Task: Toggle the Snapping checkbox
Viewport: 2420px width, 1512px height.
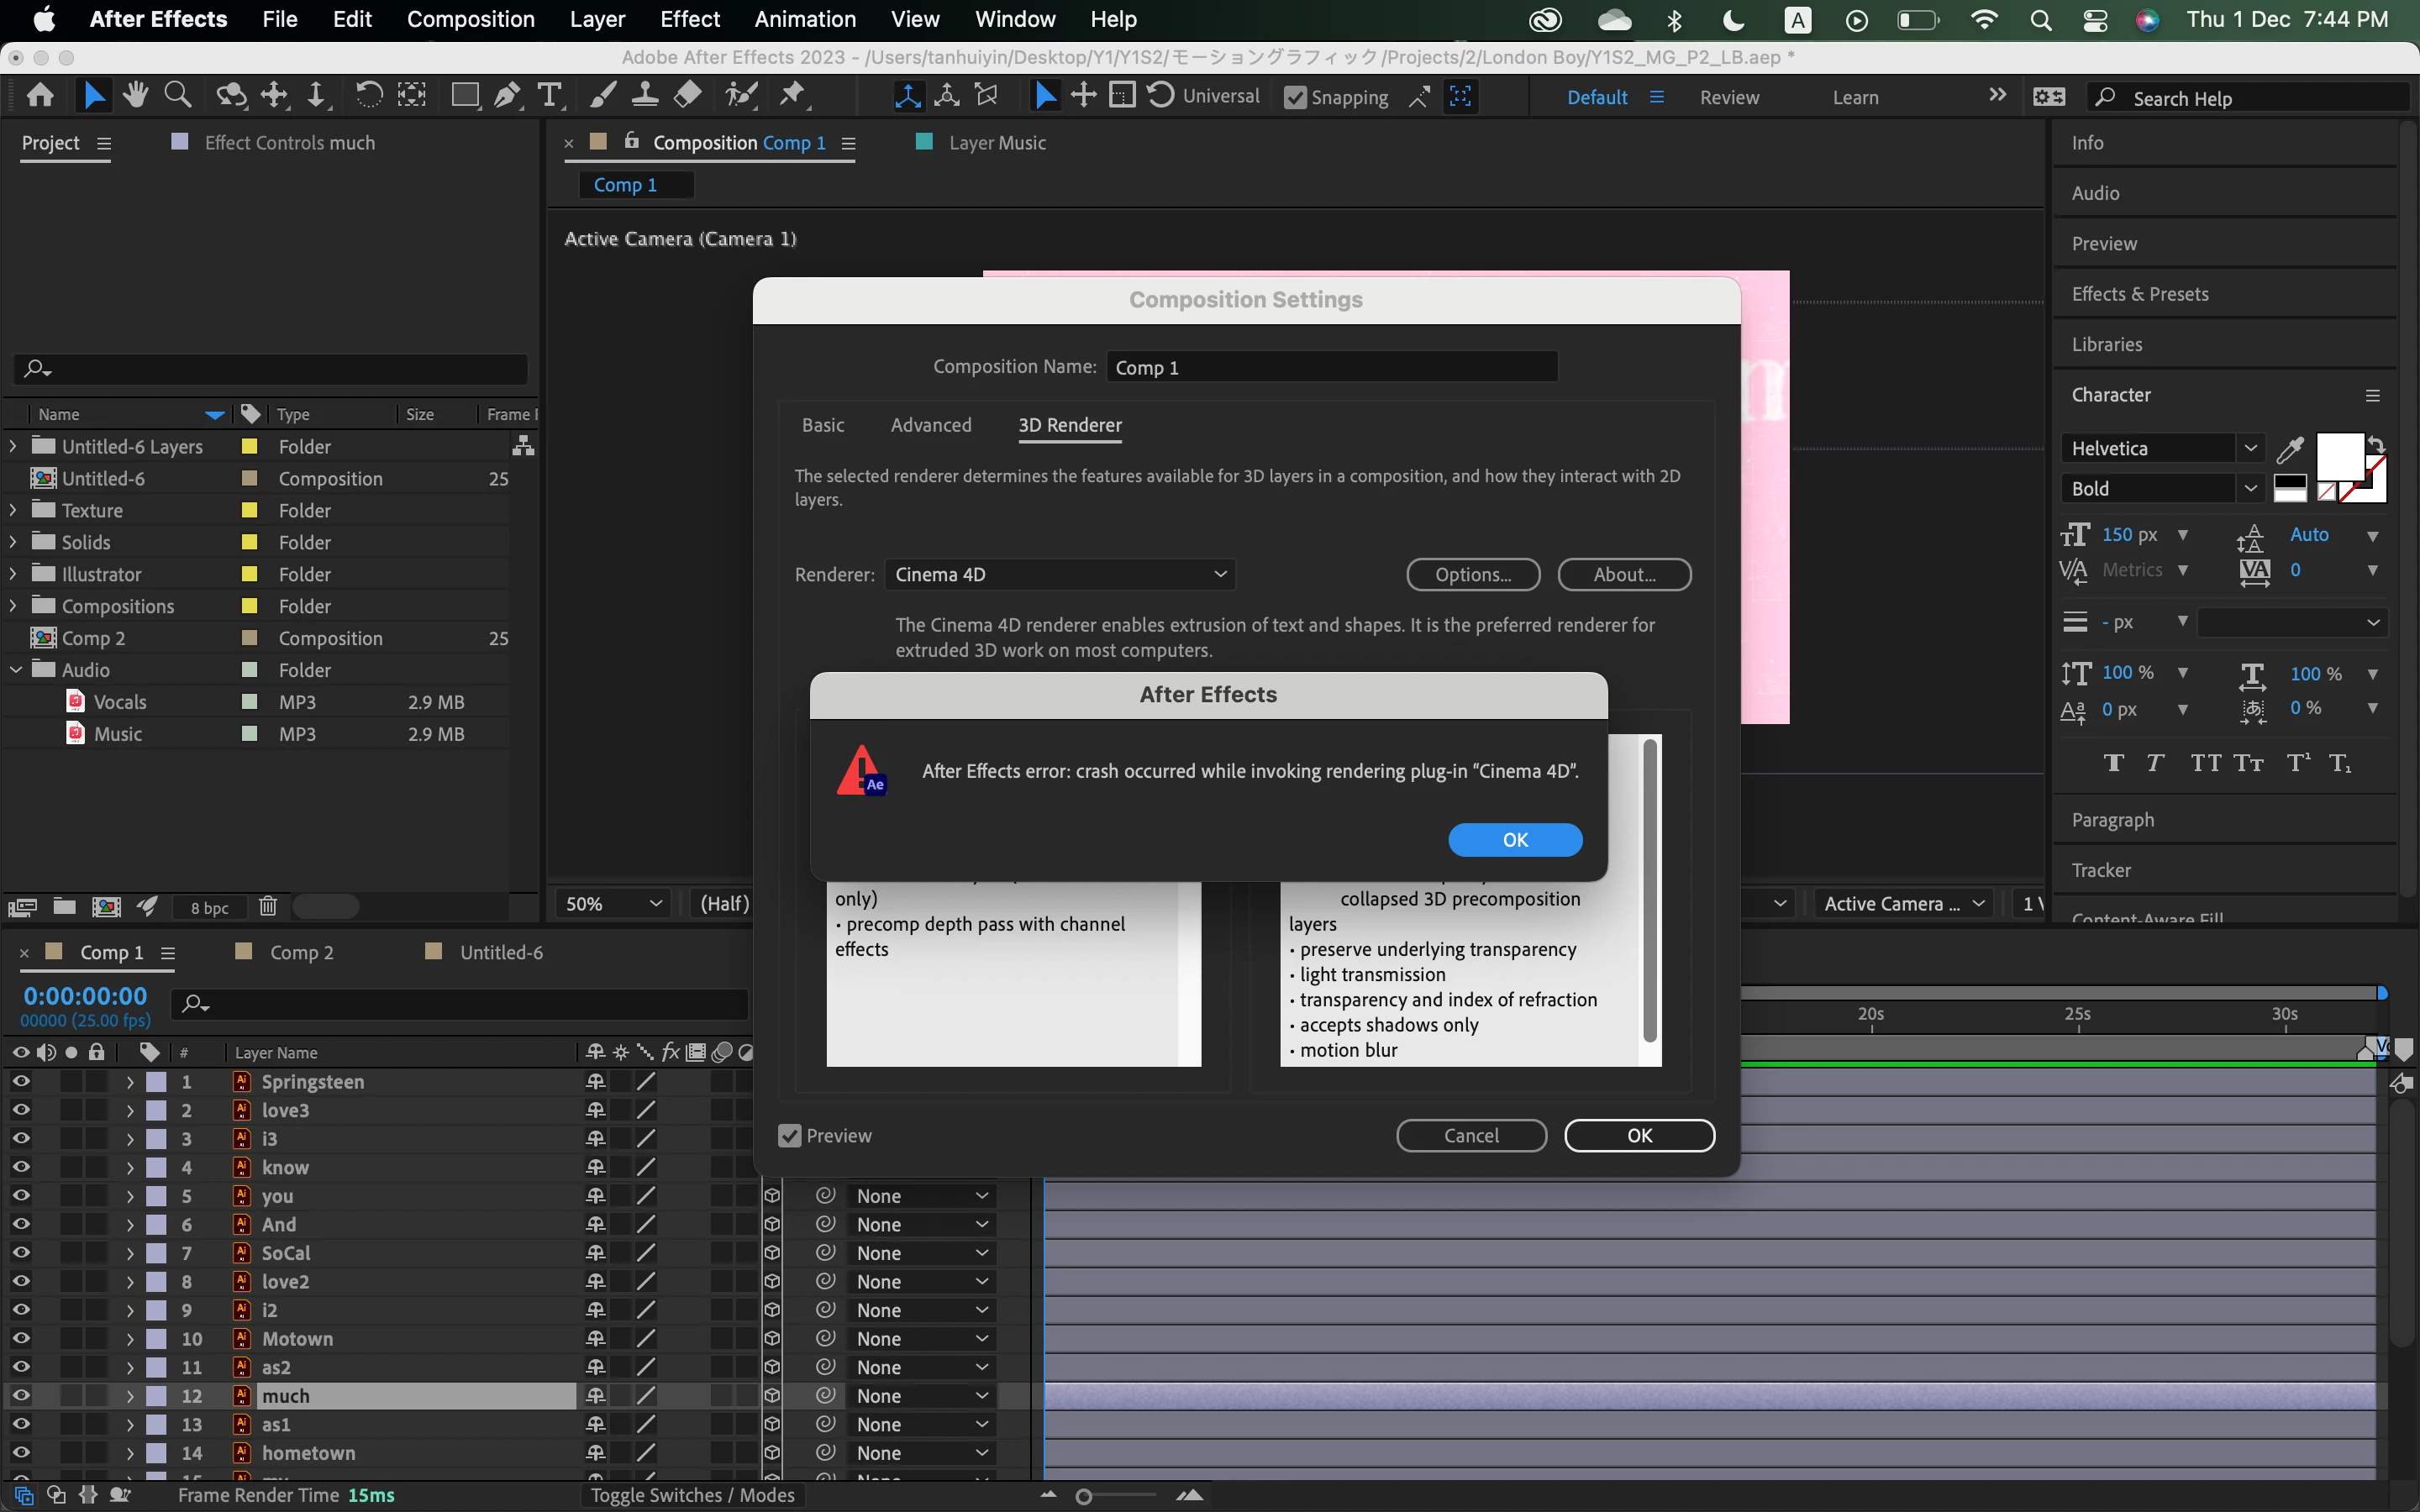Action: click(1295, 98)
